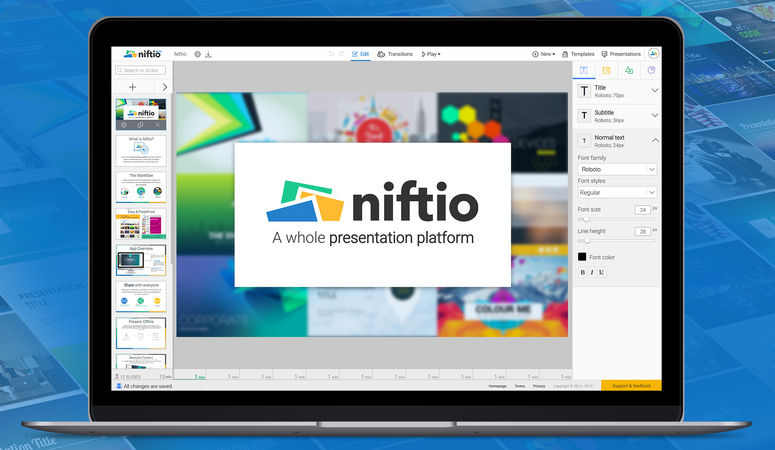This screenshot has height=450, width=775.
Task: Add a new slide with plus icon
Action: [132, 87]
